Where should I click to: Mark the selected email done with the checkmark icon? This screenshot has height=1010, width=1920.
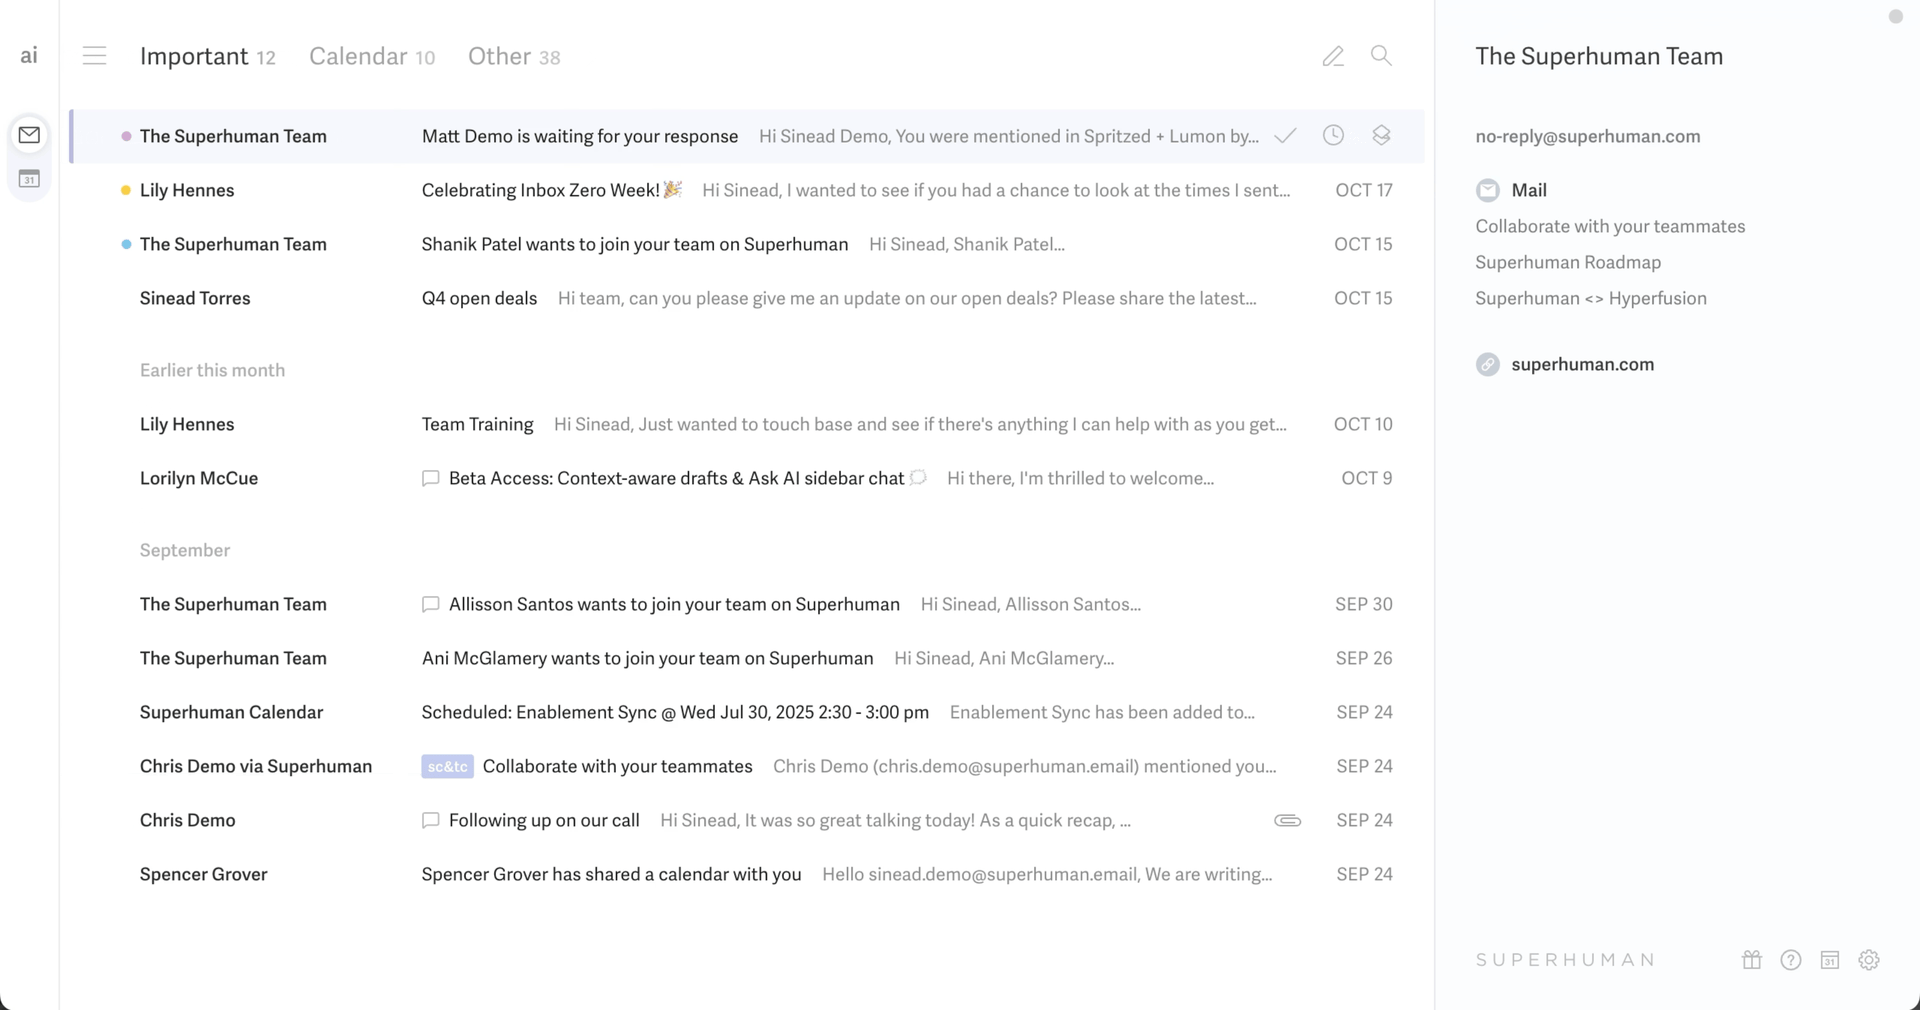(1285, 136)
